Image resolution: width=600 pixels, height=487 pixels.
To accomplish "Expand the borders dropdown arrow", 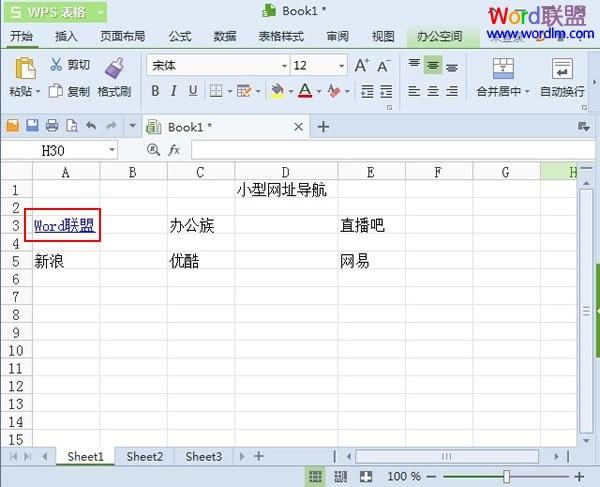I will point(230,91).
